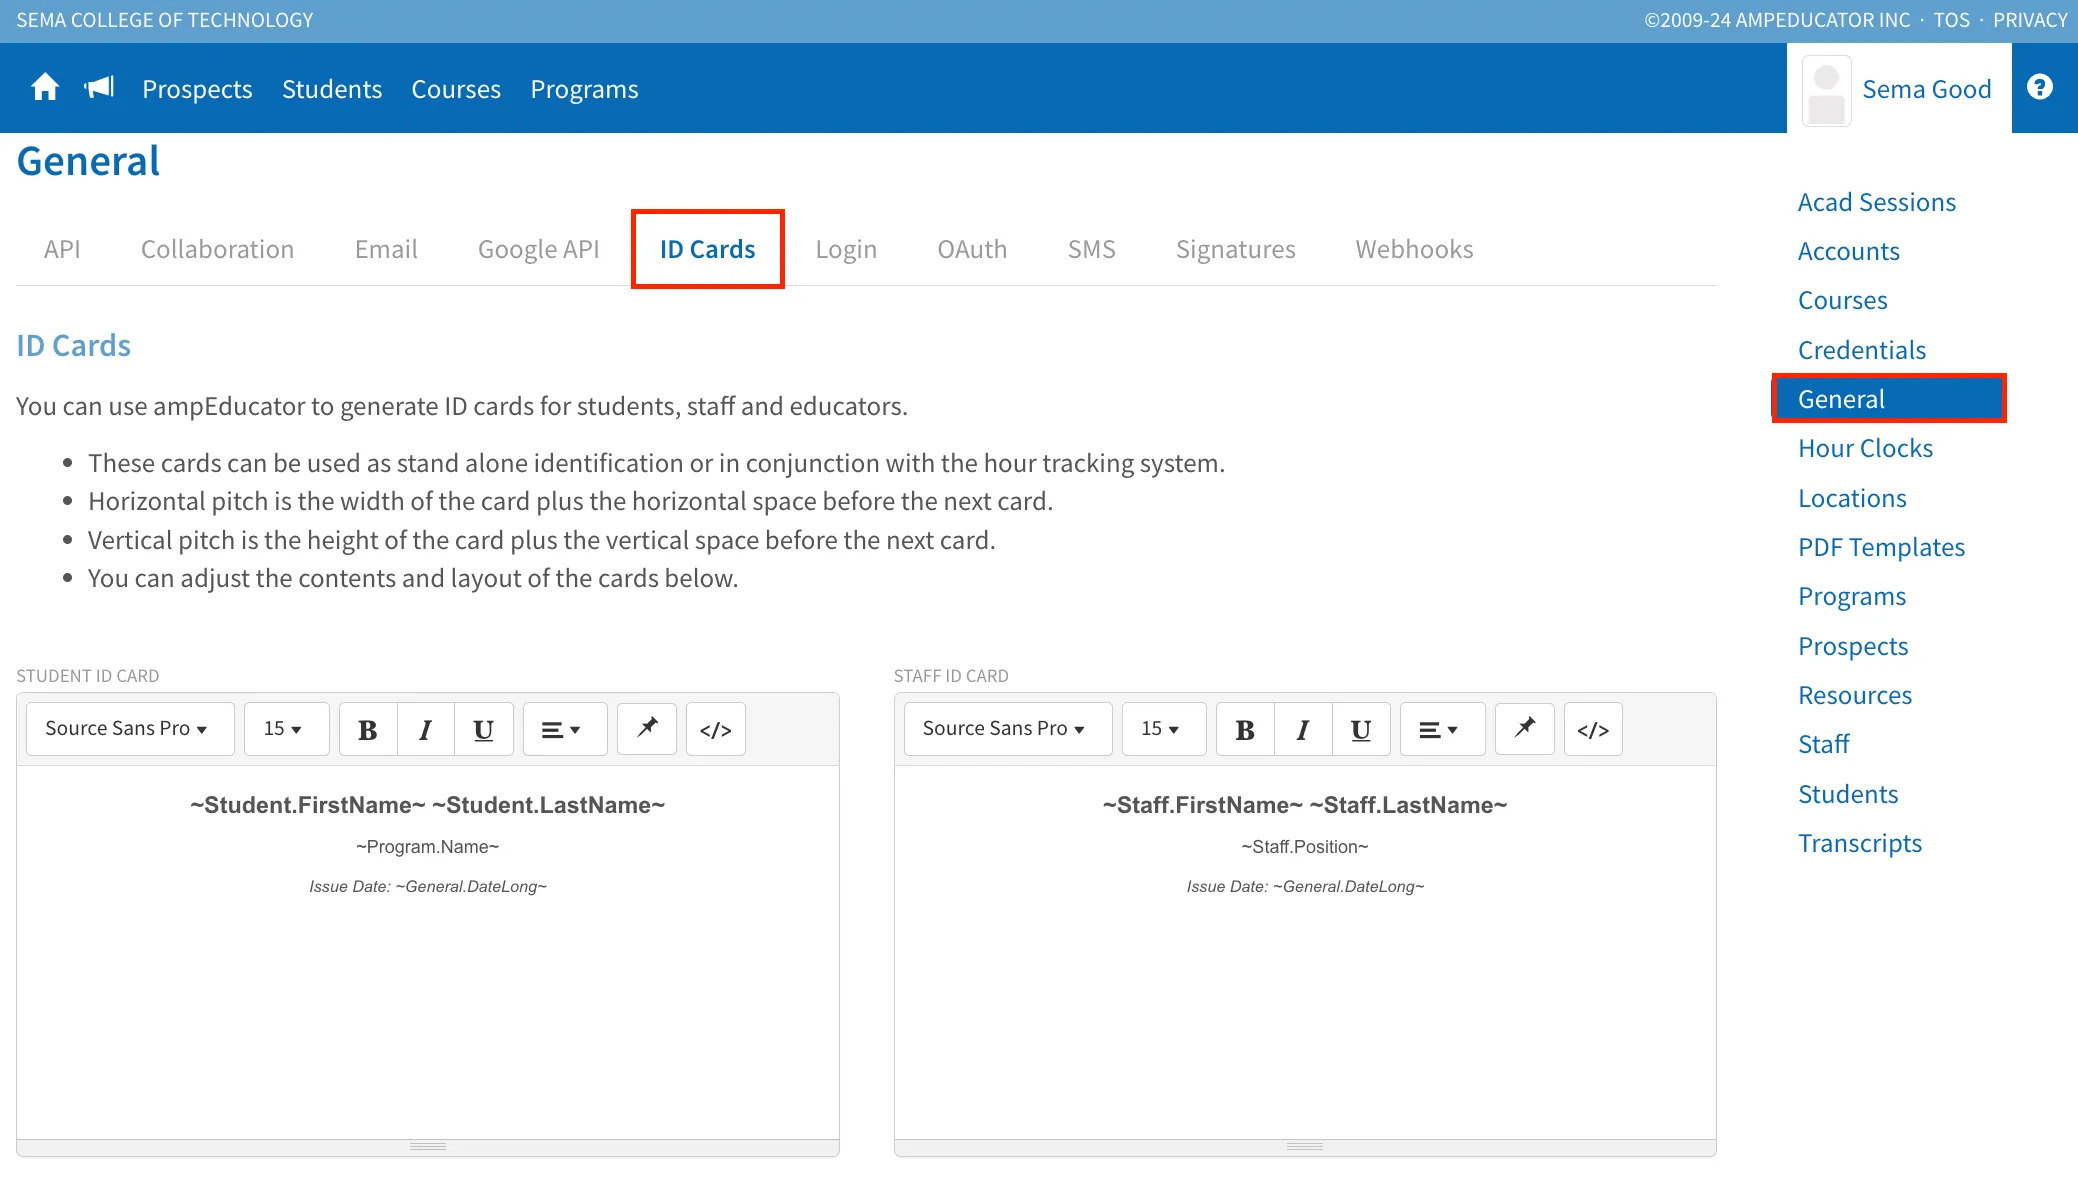Switch to the Google API tab
The height and width of the screenshot is (1184, 2078).
pyautogui.click(x=539, y=249)
